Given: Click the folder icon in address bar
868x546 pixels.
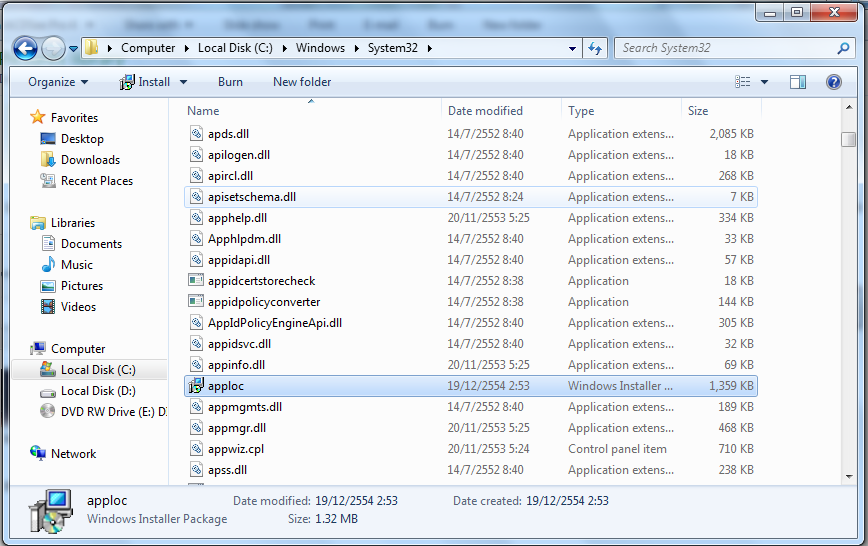Looking at the screenshot, I should [x=91, y=48].
